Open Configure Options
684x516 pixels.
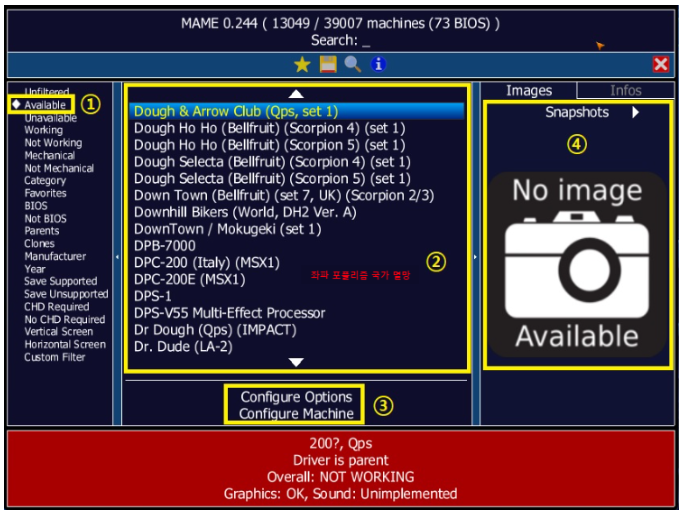point(296,397)
